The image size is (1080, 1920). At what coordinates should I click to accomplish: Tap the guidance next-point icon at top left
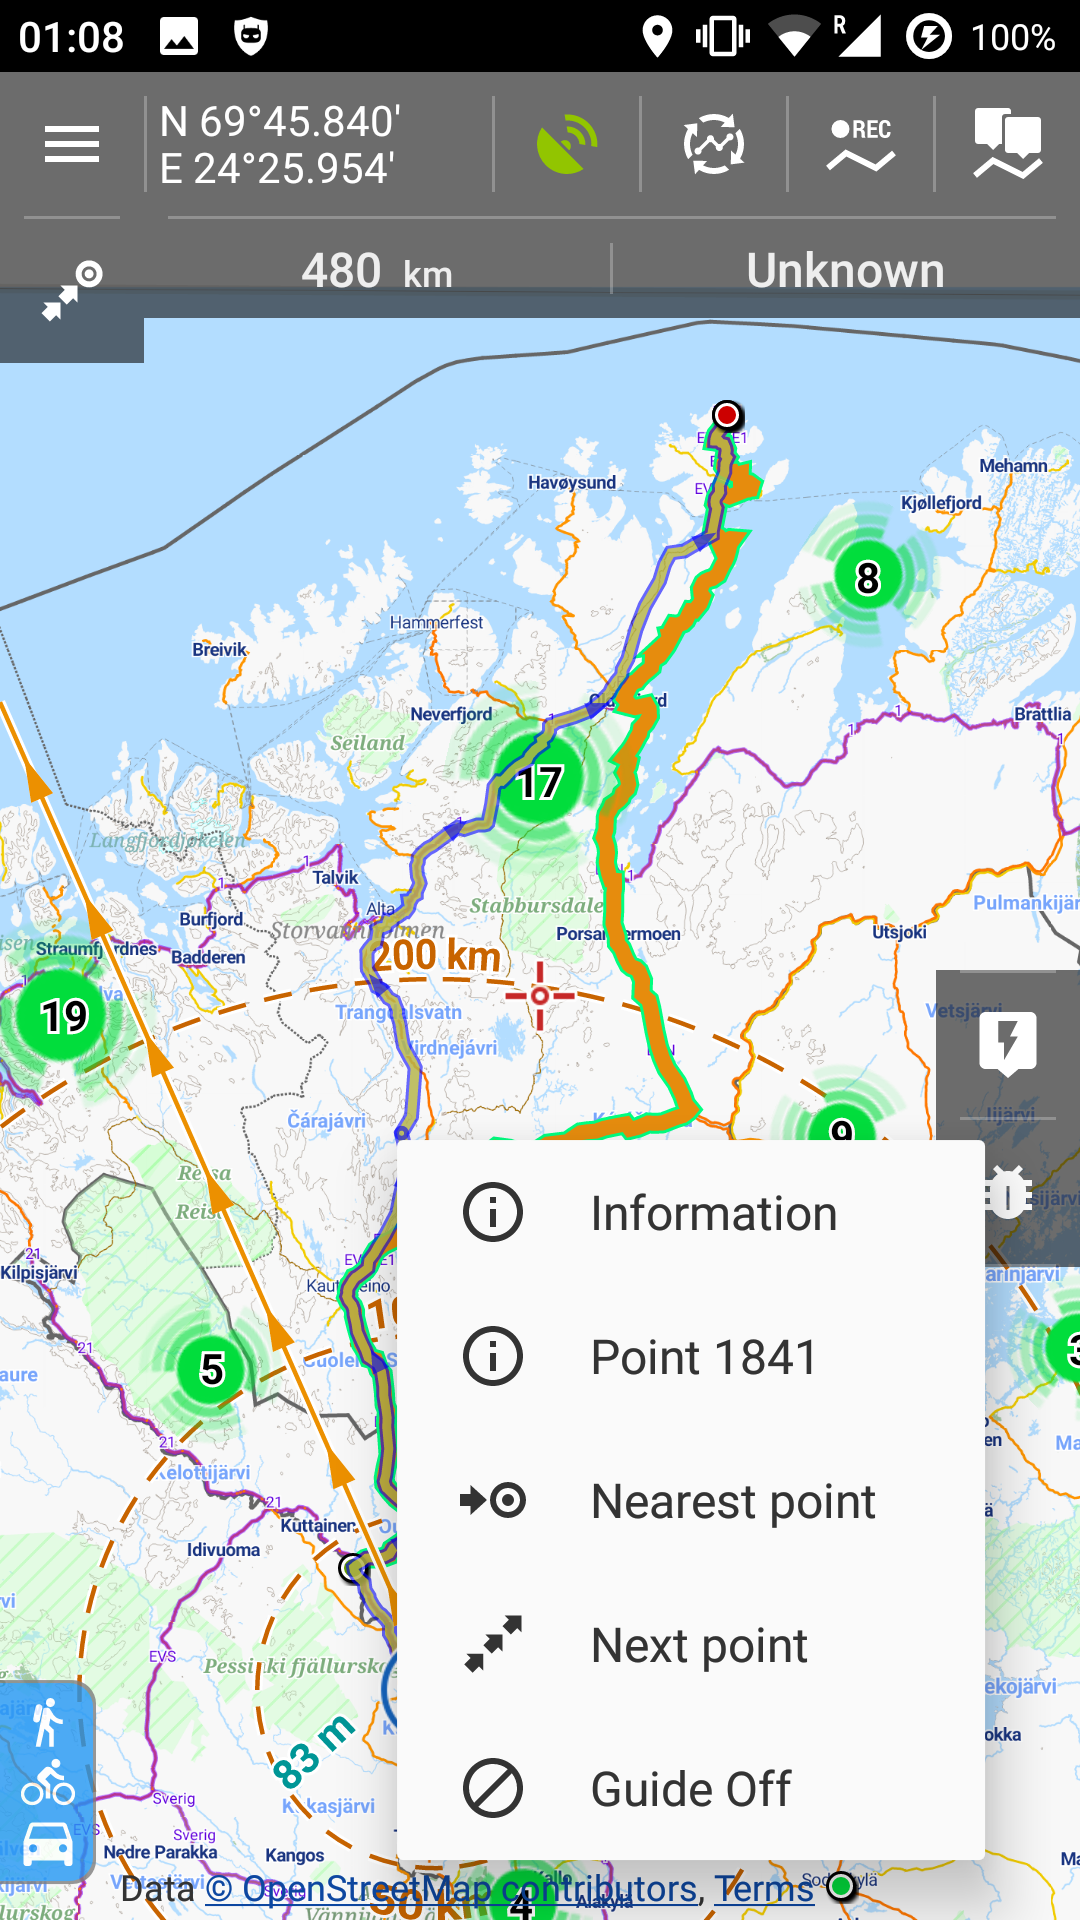point(72,291)
